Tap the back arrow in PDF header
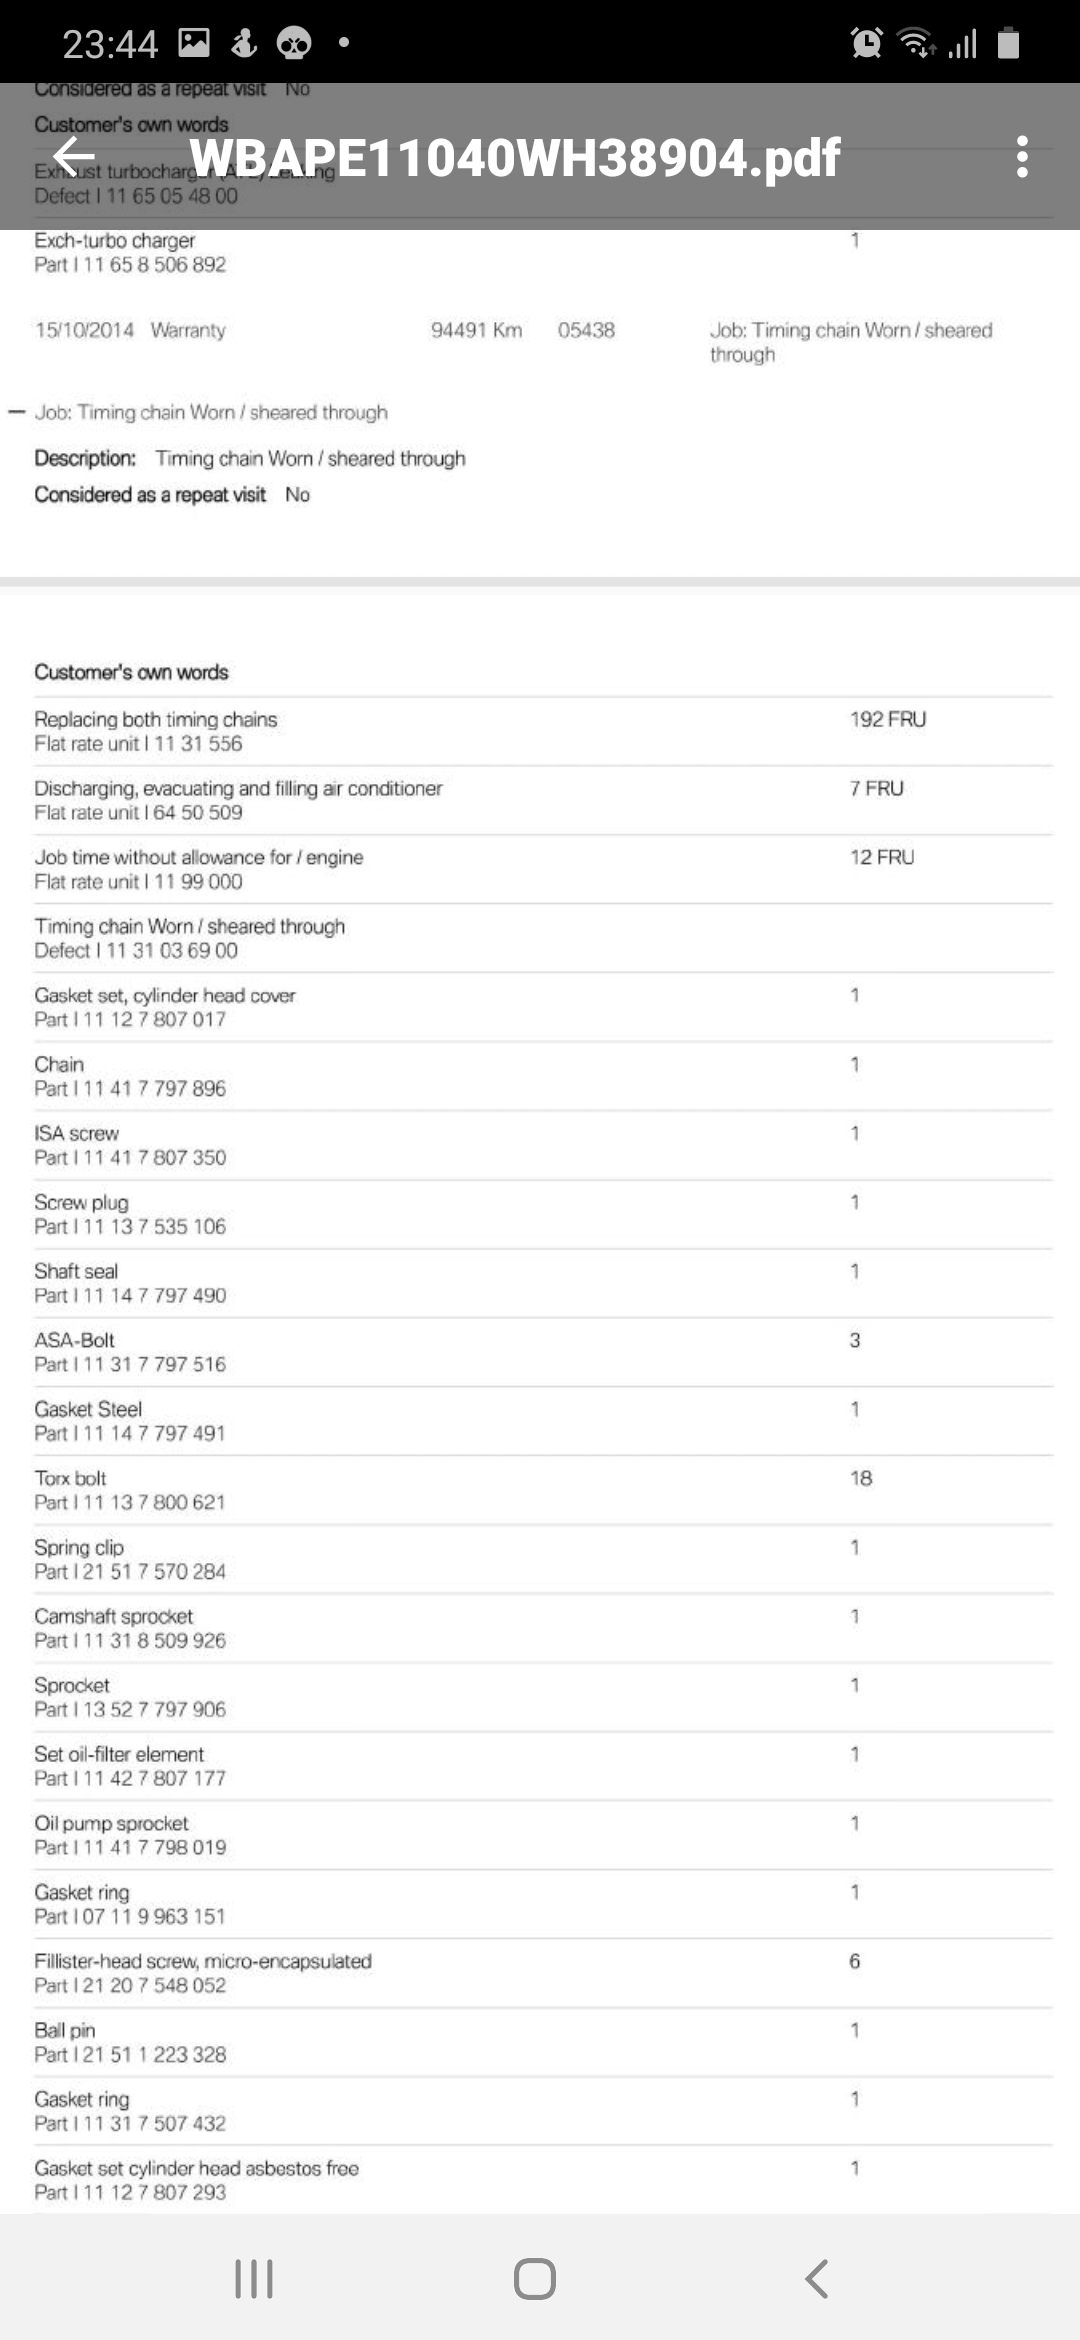The height and width of the screenshot is (2340, 1080). [74, 157]
